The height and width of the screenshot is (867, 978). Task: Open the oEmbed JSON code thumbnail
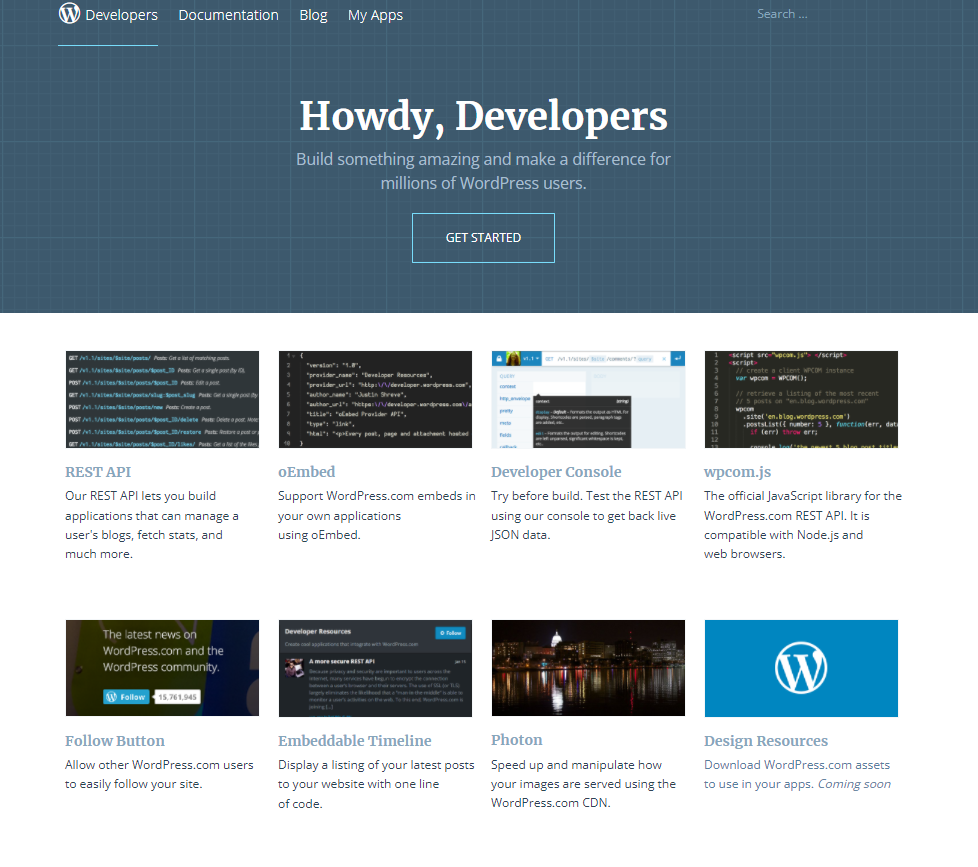click(x=375, y=399)
